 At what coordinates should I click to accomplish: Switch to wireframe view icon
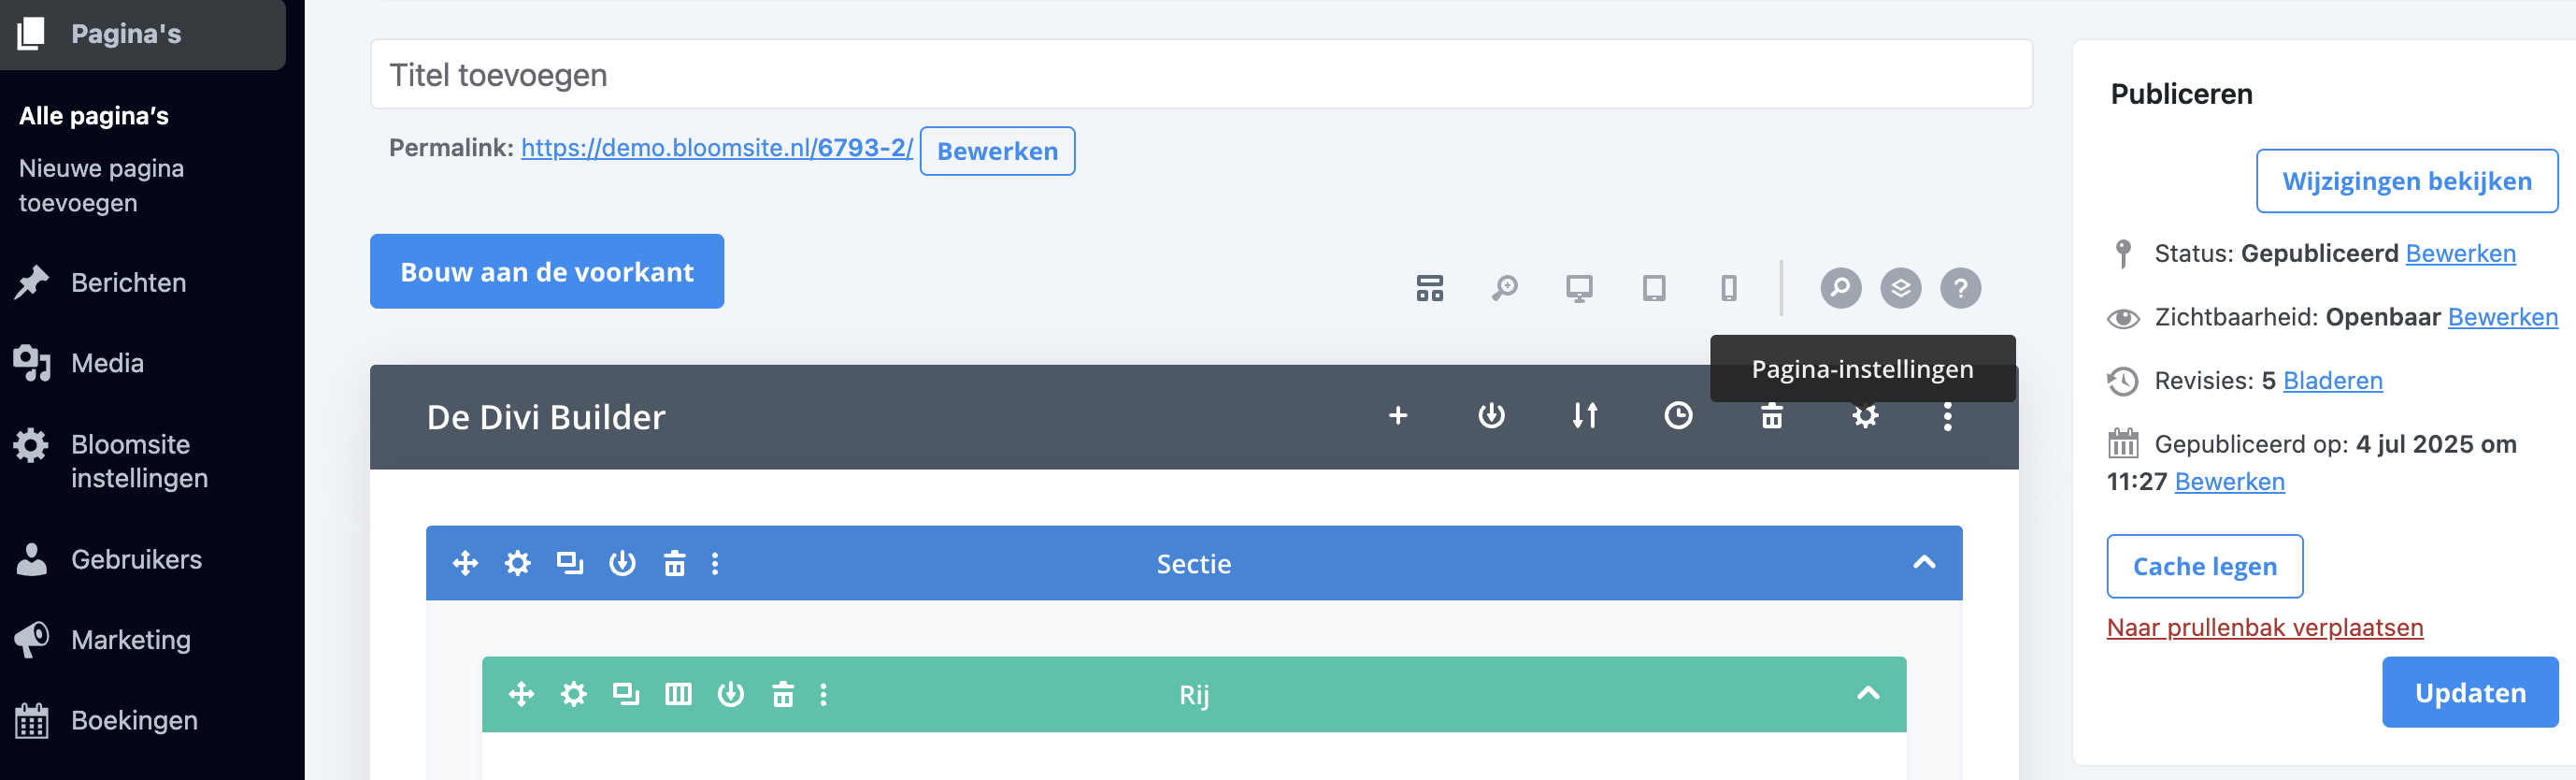pyautogui.click(x=1430, y=288)
